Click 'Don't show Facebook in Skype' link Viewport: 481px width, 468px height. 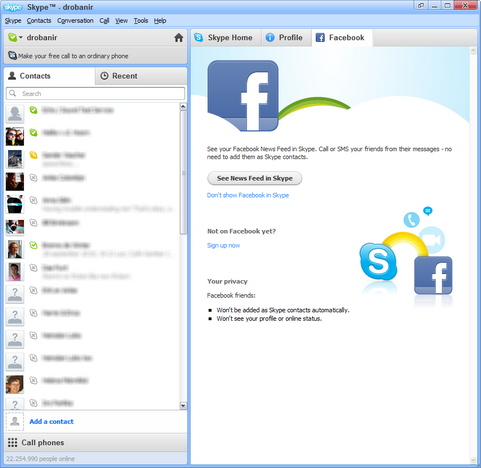(248, 195)
